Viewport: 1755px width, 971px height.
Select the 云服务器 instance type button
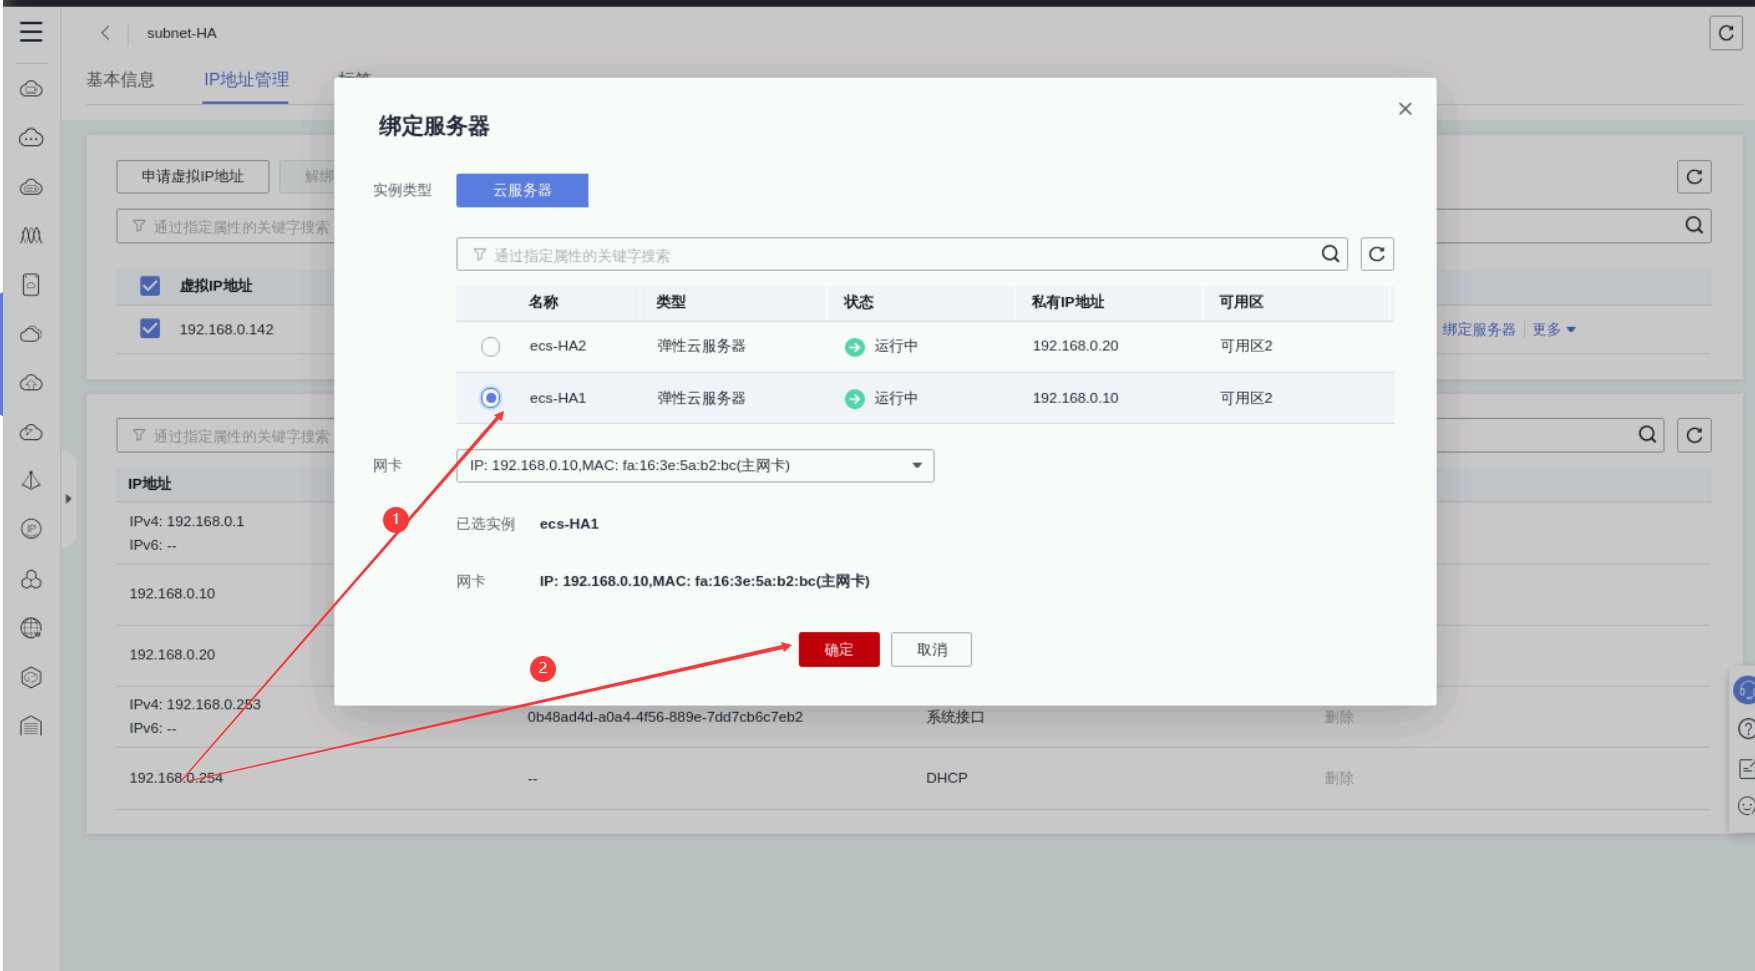pyautogui.click(x=522, y=190)
